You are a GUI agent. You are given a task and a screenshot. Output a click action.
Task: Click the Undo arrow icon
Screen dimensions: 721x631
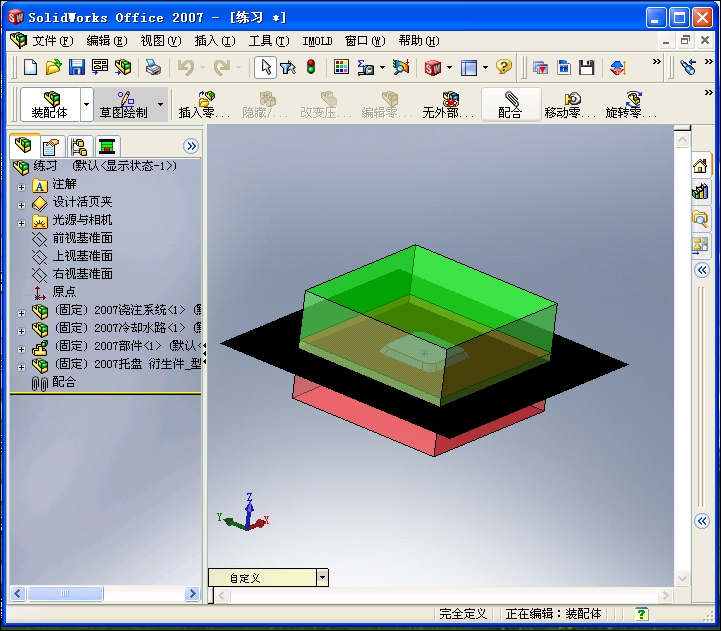186,68
